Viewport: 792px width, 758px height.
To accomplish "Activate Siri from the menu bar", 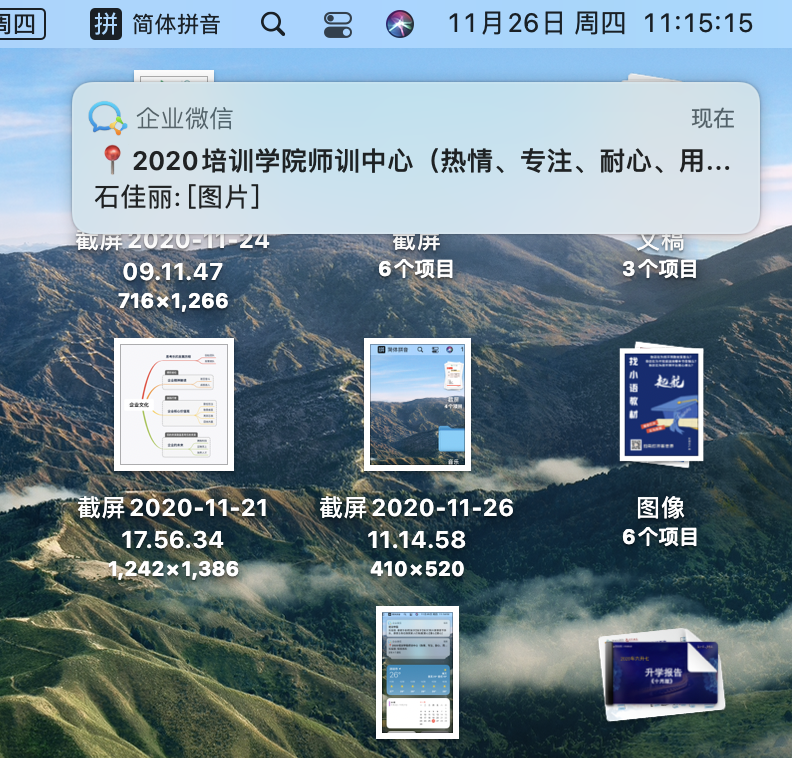I will tap(400, 23).
